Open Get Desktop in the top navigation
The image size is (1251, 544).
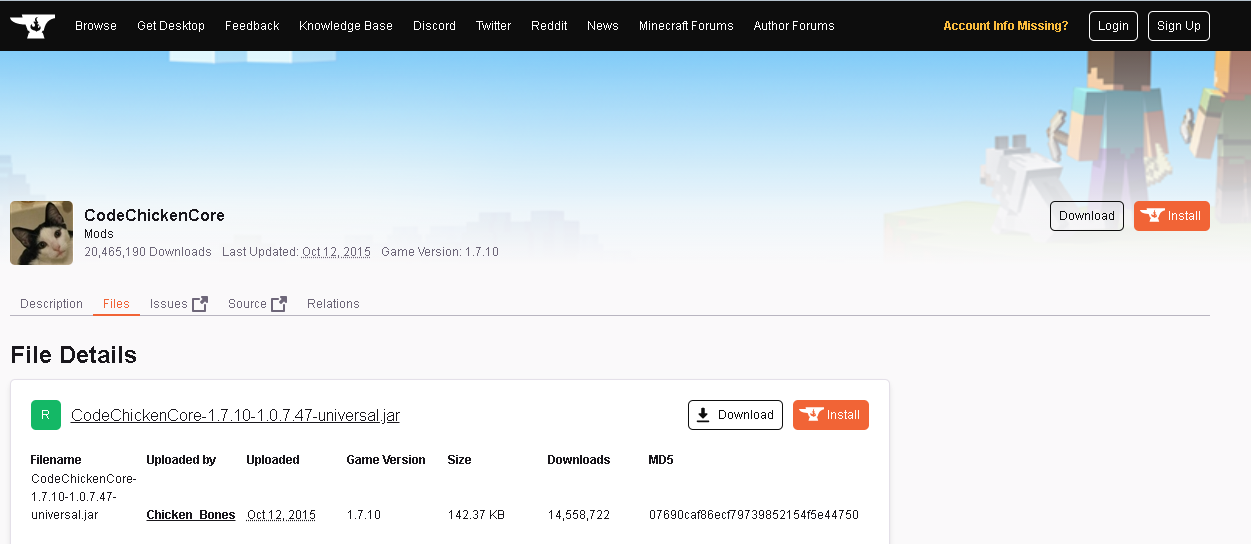pyautogui.click(x=171, y=26)
